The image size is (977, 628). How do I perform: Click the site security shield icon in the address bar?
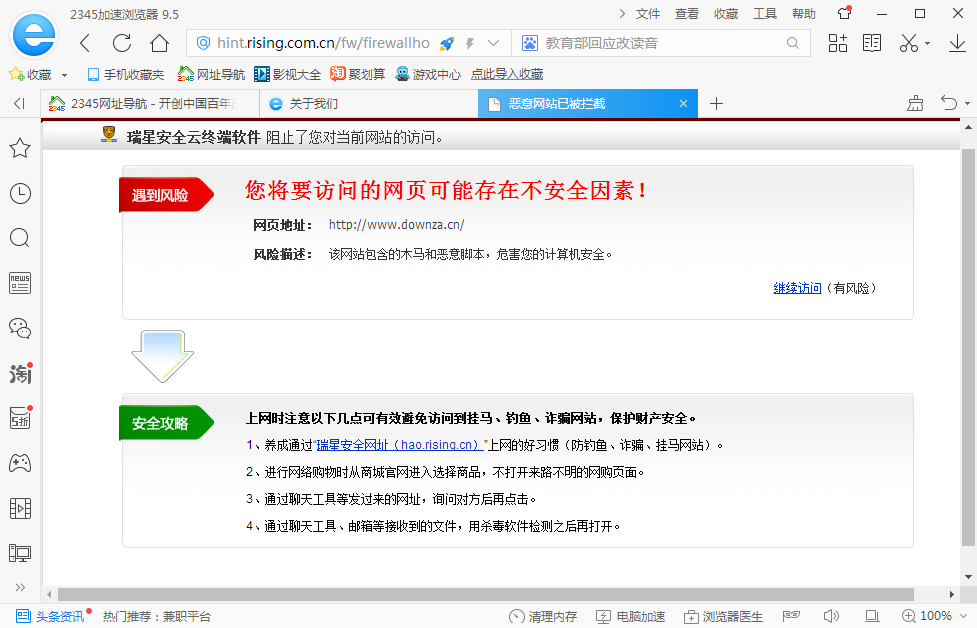[x=203, y=43]
